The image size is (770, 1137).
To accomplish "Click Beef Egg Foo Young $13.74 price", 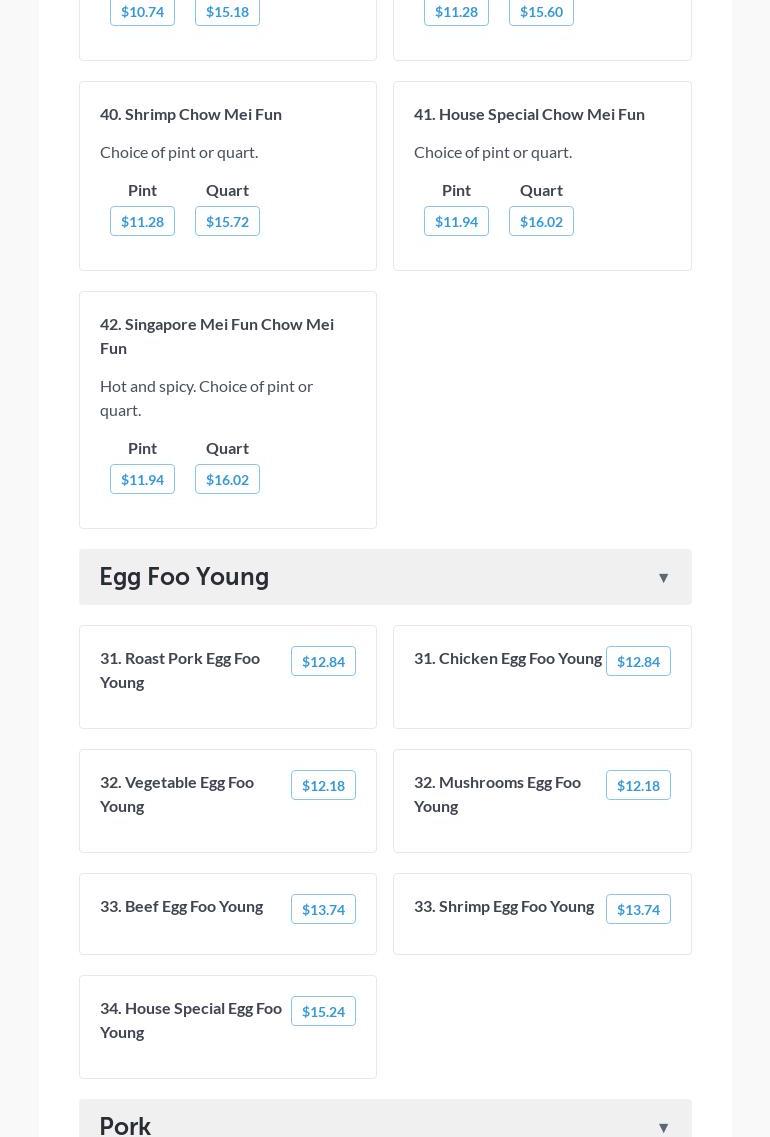I will pos(323,909).
